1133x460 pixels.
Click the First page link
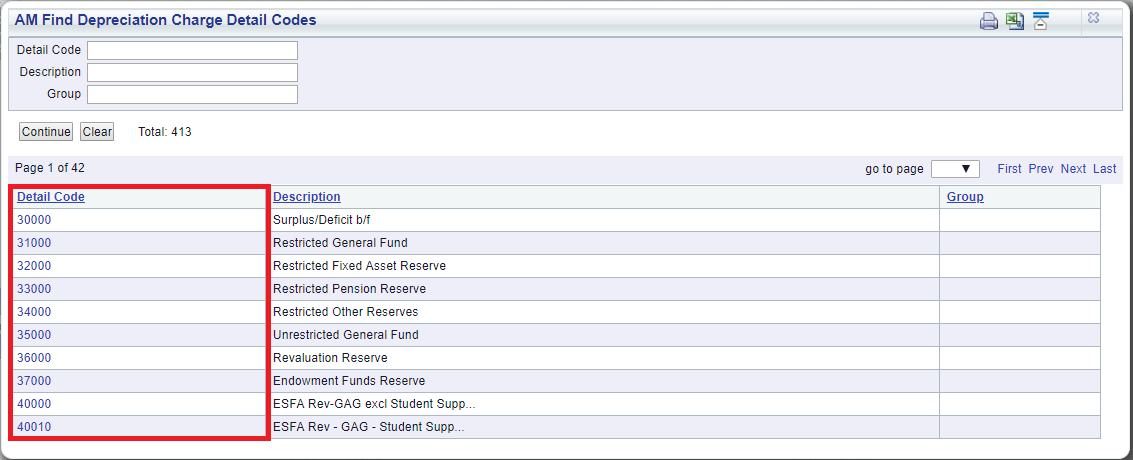(x=1009, y=169)
